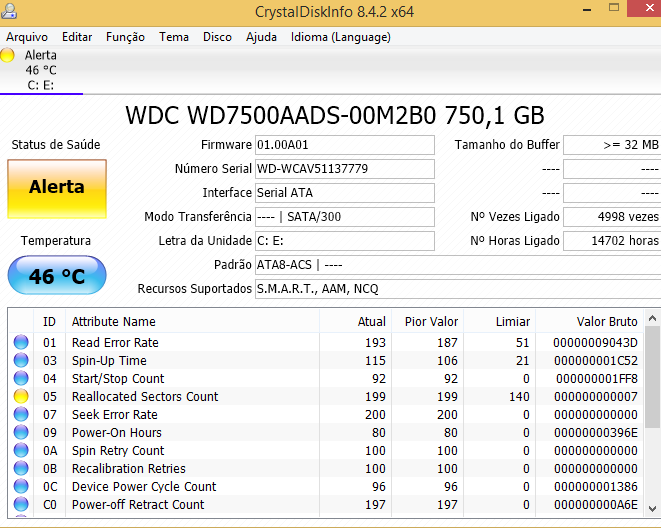Open the Ajuda menu
Image resolution: width=661 pixels, height=528 pixels.
[261, 37]
